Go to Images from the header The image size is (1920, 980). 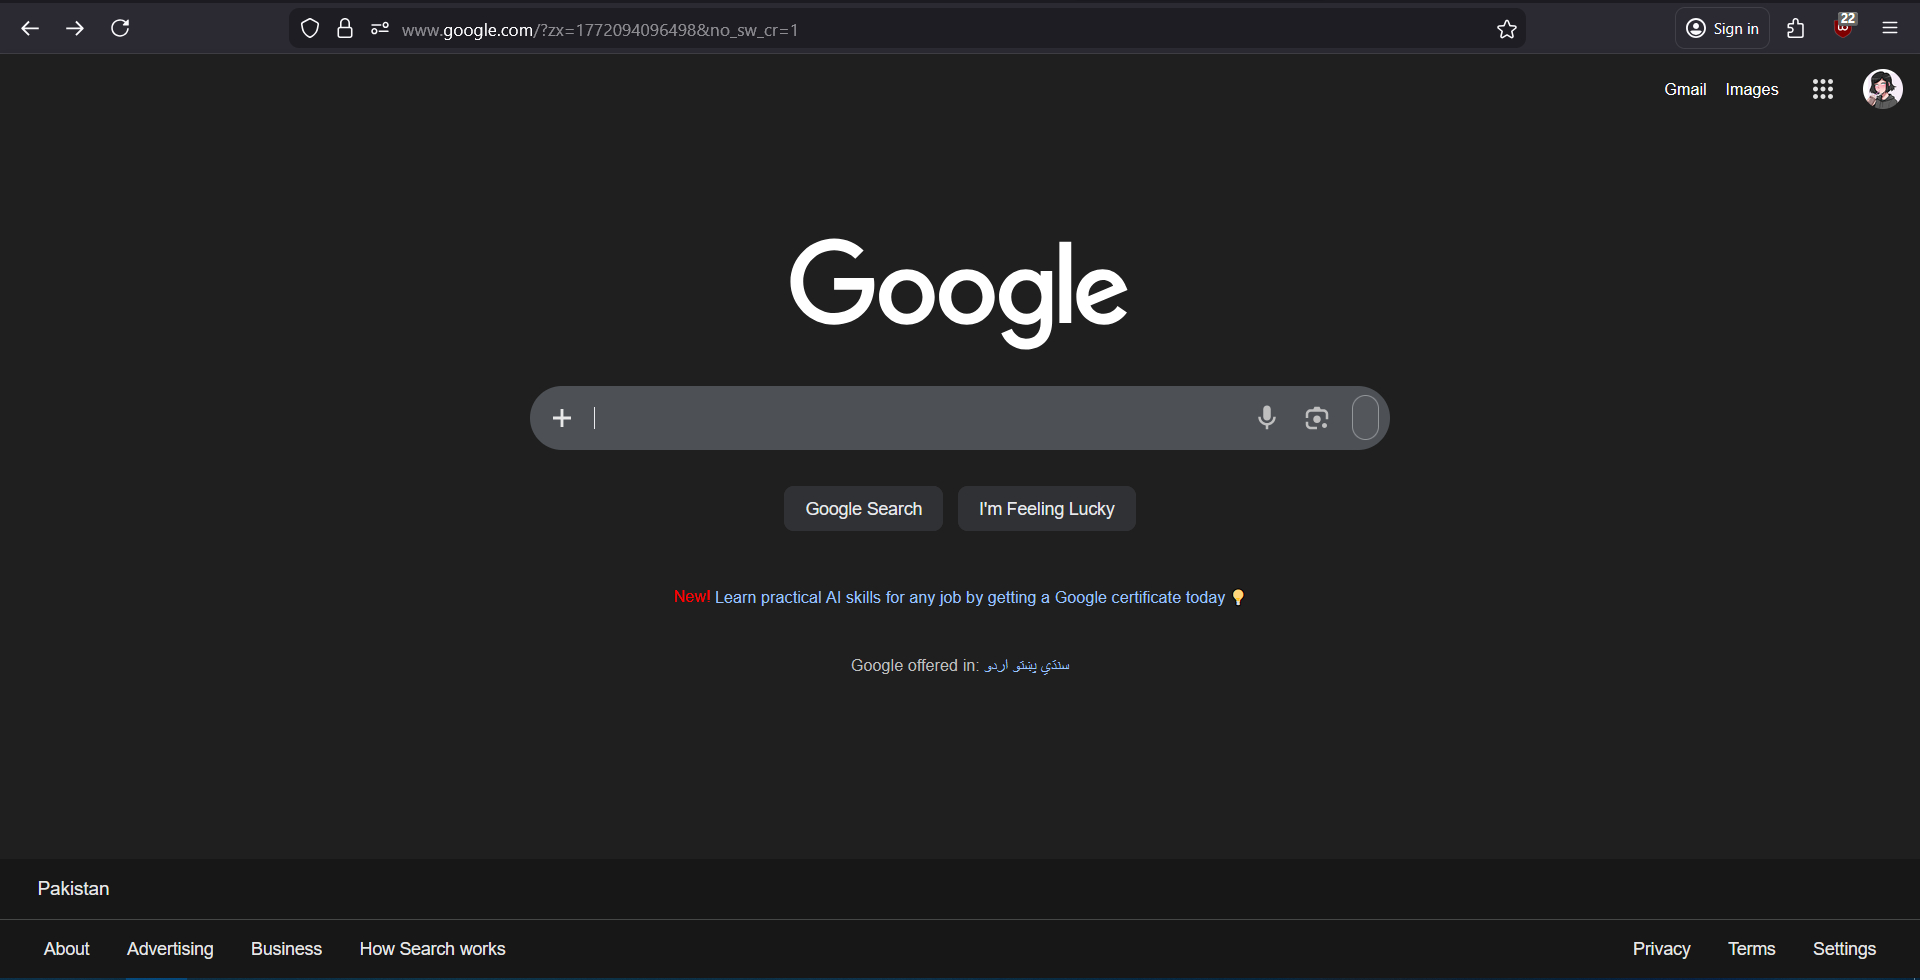(x=1752, y=89)
